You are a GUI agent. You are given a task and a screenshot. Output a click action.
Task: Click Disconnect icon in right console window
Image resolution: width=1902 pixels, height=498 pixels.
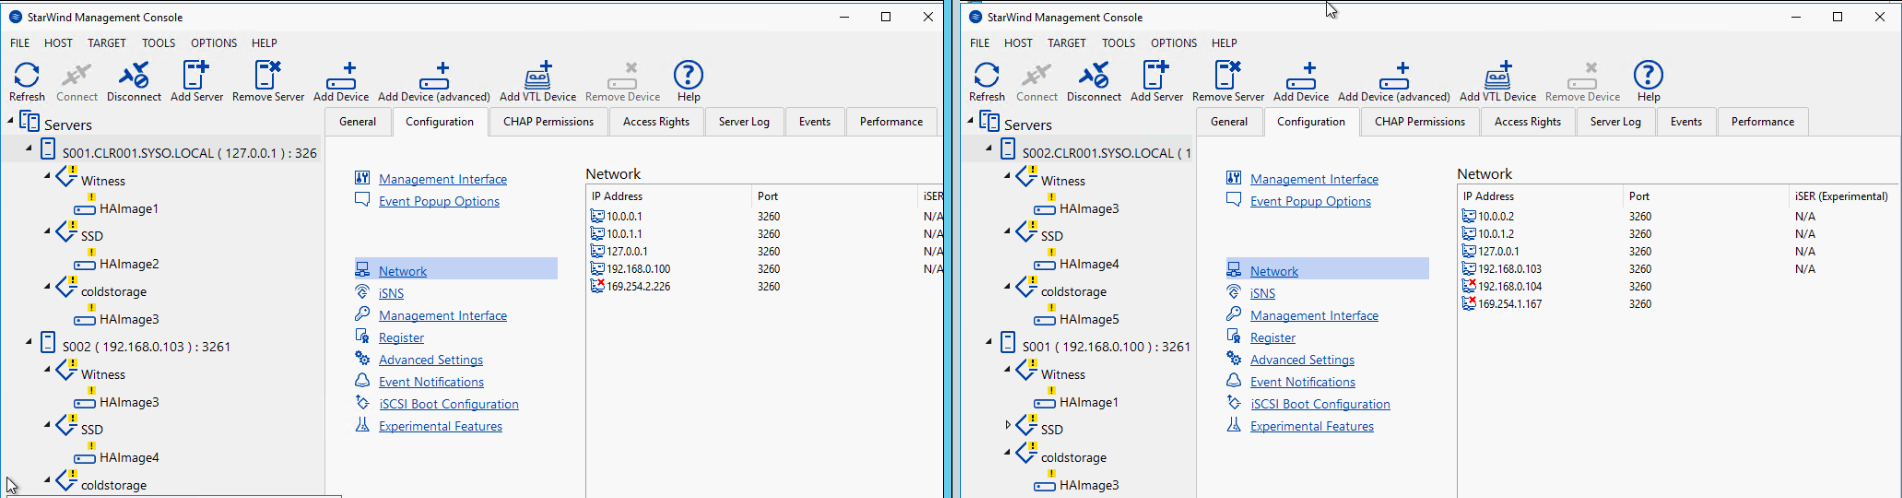[x=1094, y=81]
